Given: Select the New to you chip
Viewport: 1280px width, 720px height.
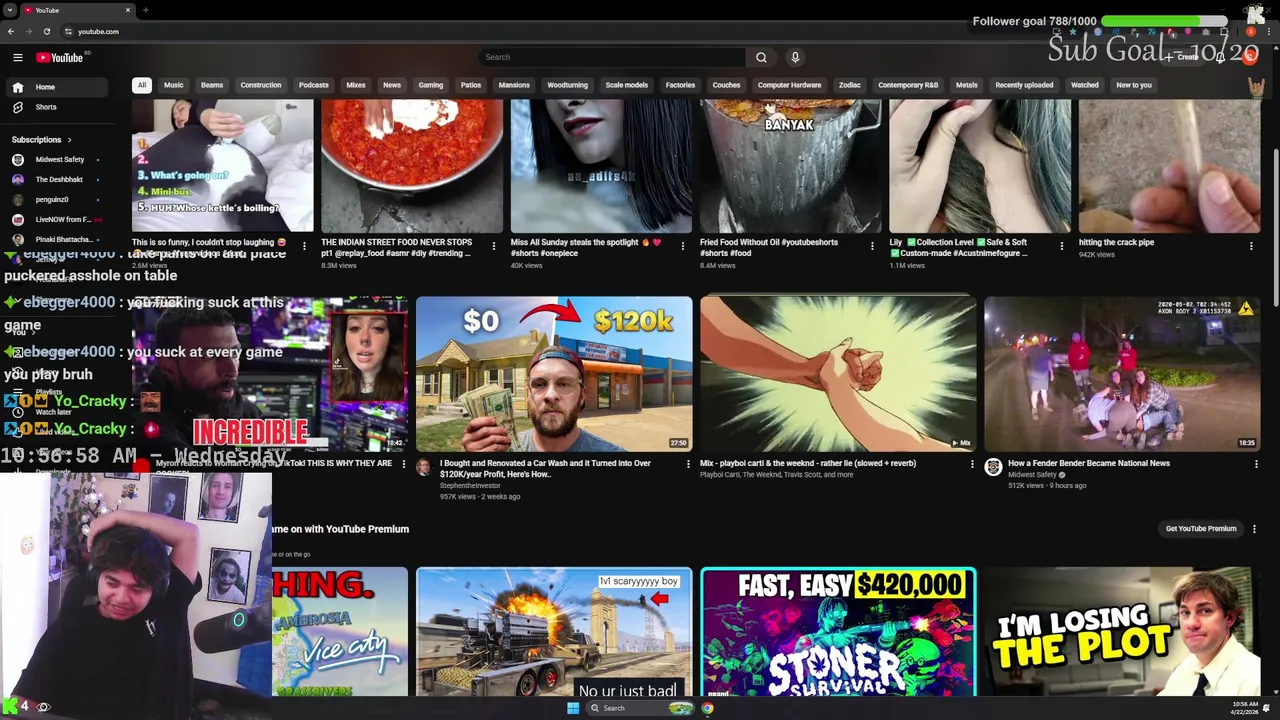Looking at the screenshot, I should pyautogui.click(x=1134, y=85).
